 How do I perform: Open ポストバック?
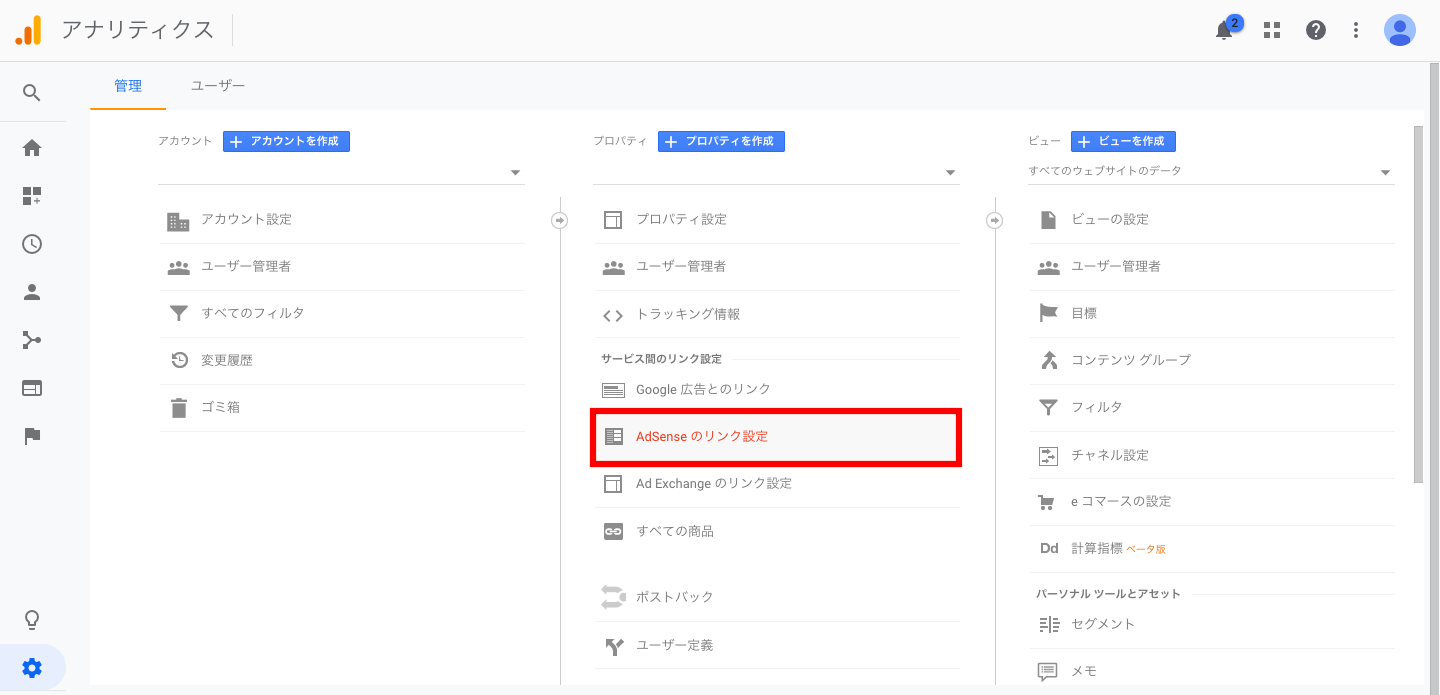pos(777,597)
